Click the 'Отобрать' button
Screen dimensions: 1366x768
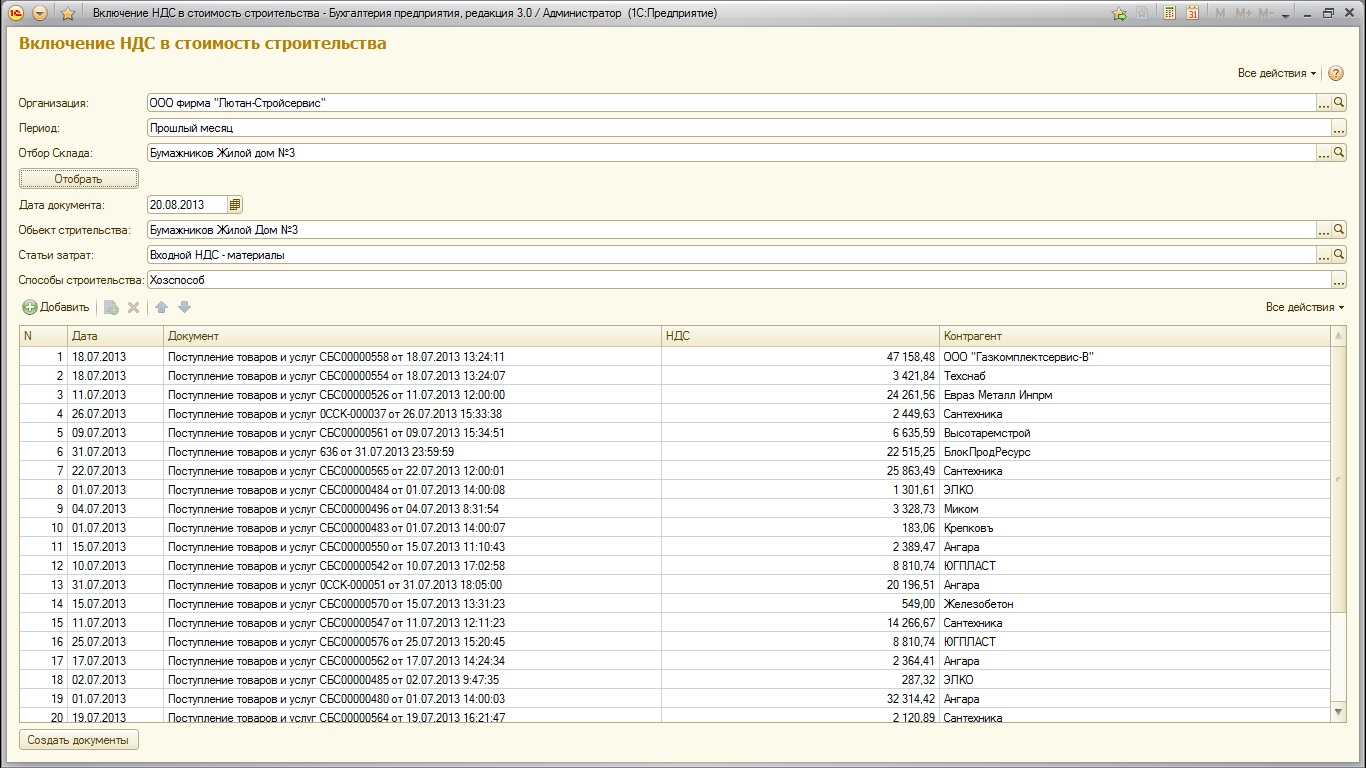click(79, 179)
